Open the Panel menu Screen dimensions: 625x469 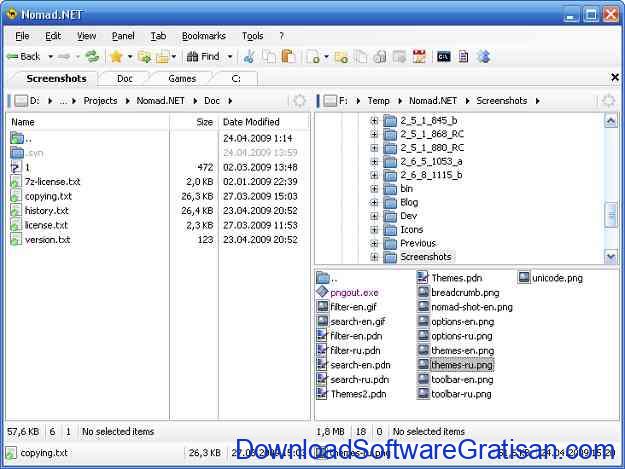[123, 36]
